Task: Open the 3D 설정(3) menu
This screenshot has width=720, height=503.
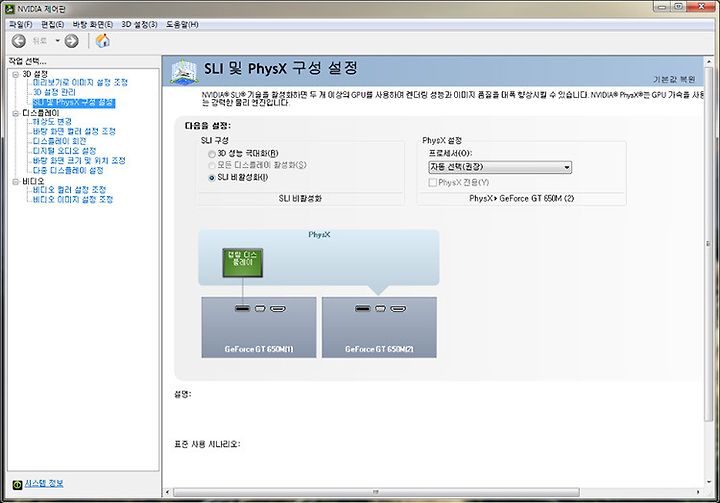Action: coord(139,24)
